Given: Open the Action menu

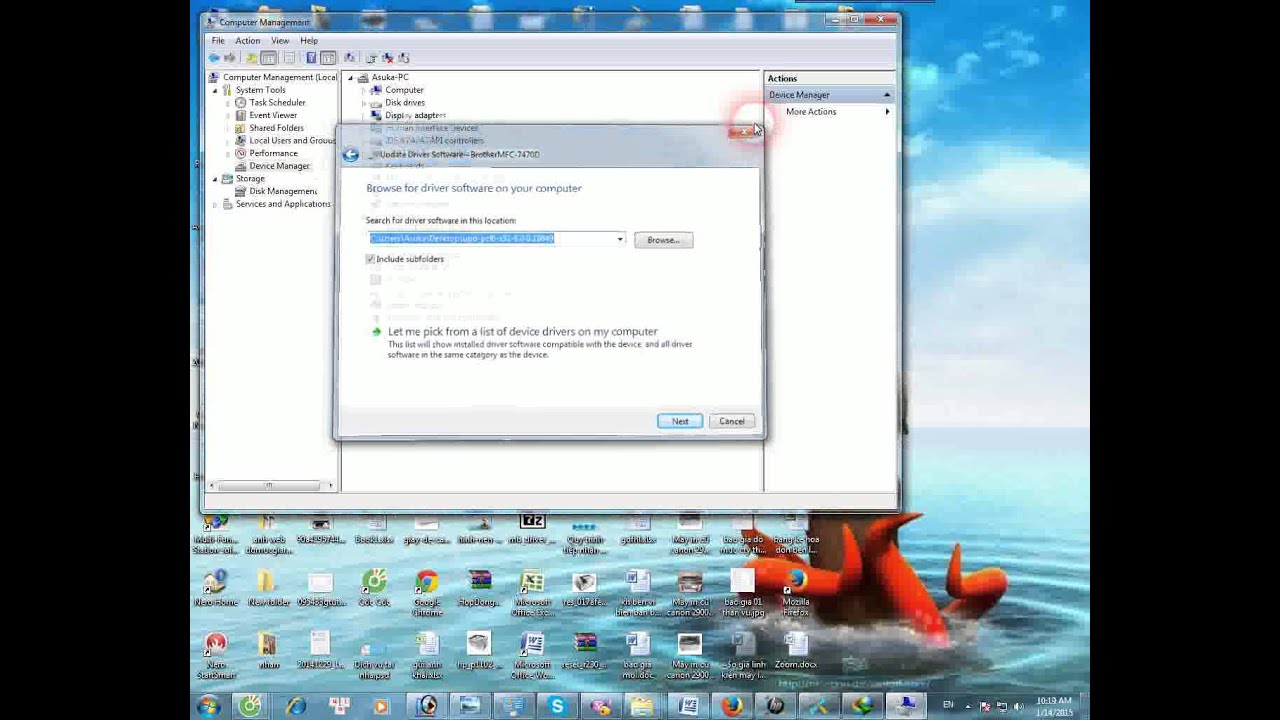Looking at the screenshot, I should click(248, 41).
